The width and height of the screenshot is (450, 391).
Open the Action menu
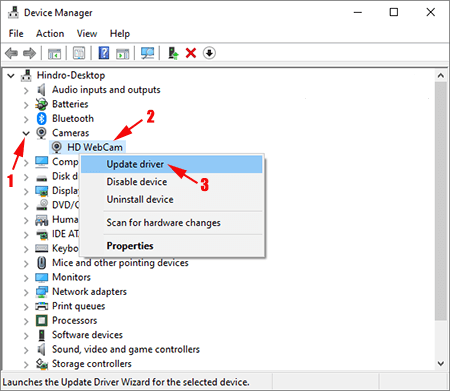point(50,34)
